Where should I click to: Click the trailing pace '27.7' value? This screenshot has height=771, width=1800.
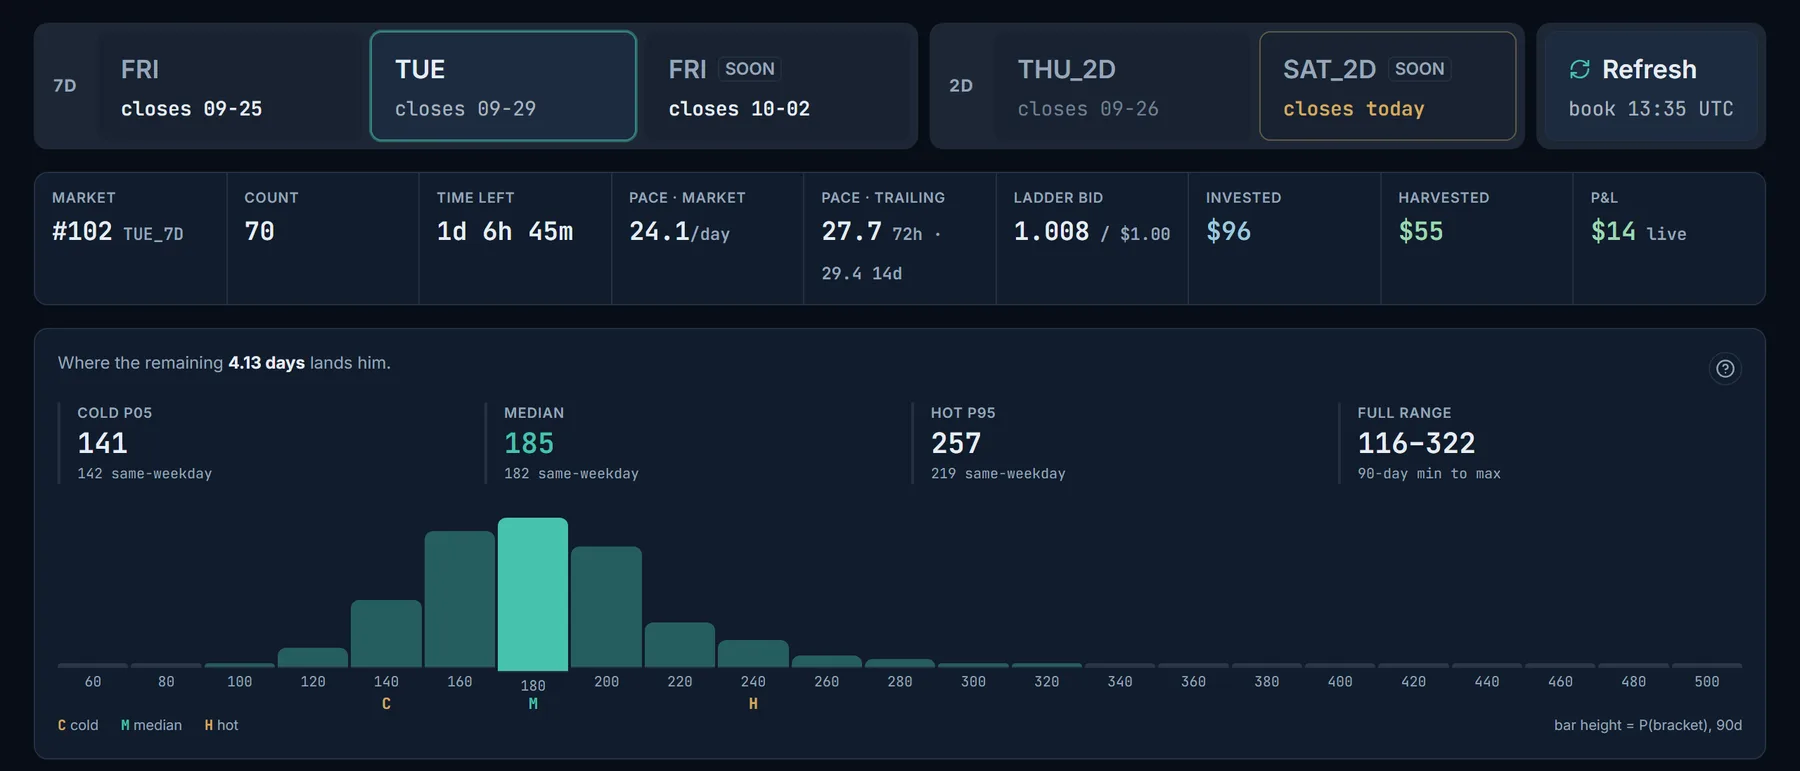click(851, 231)
